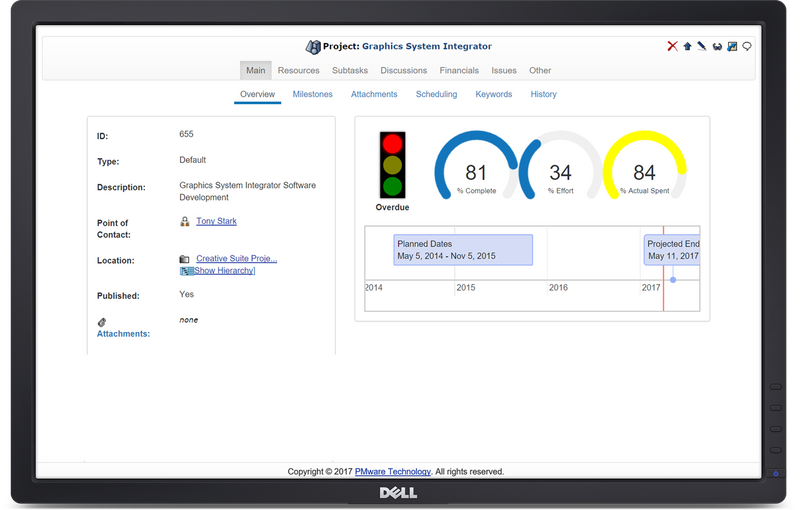Go to the Issues tab
The width and height of the screenshot is (800, 510).
click(504, 71)
